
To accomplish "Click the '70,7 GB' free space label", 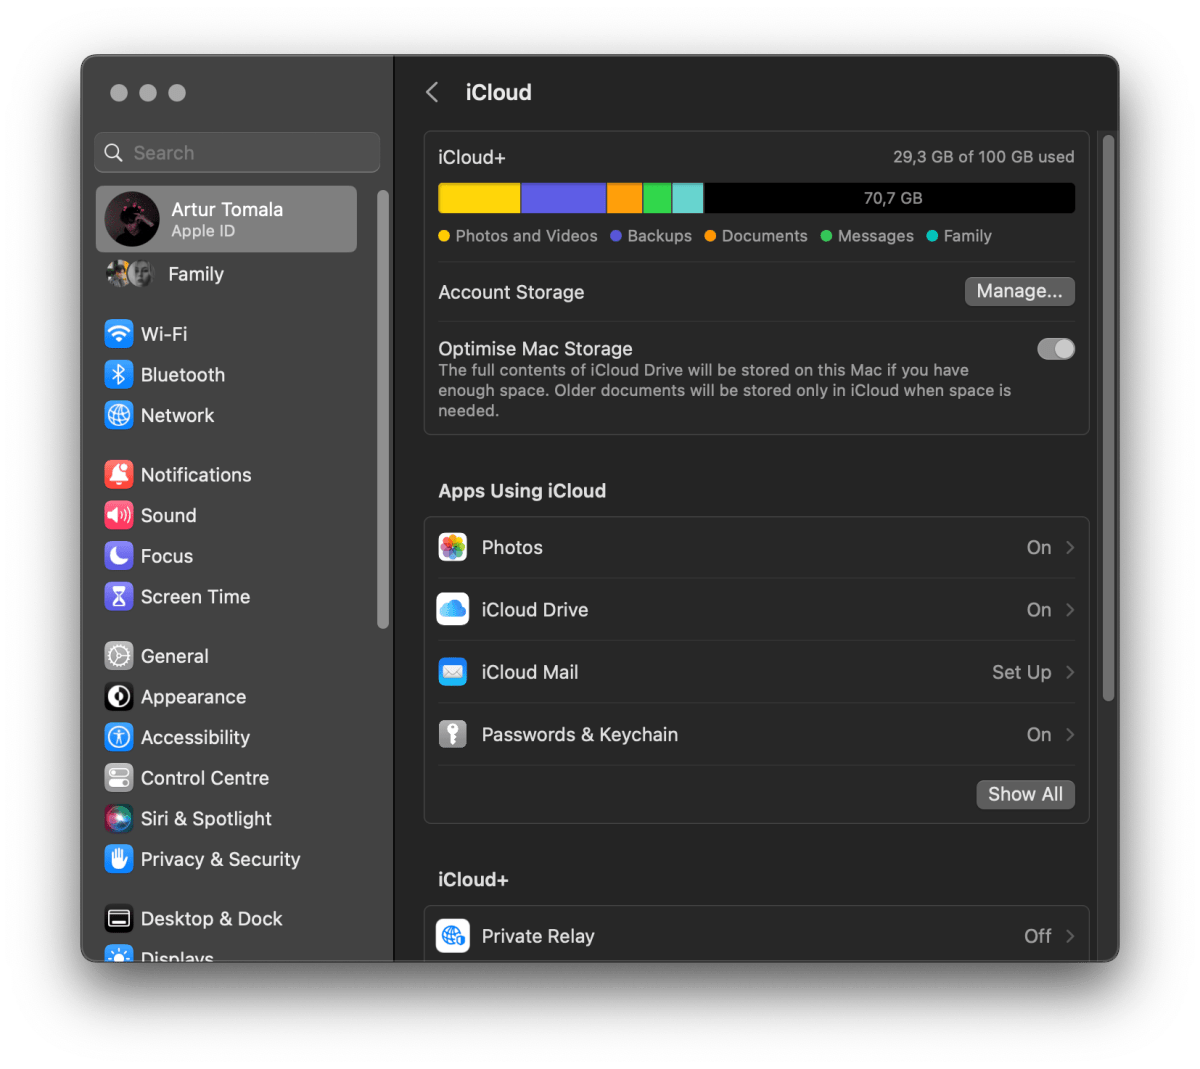I will tap(893, 198).
